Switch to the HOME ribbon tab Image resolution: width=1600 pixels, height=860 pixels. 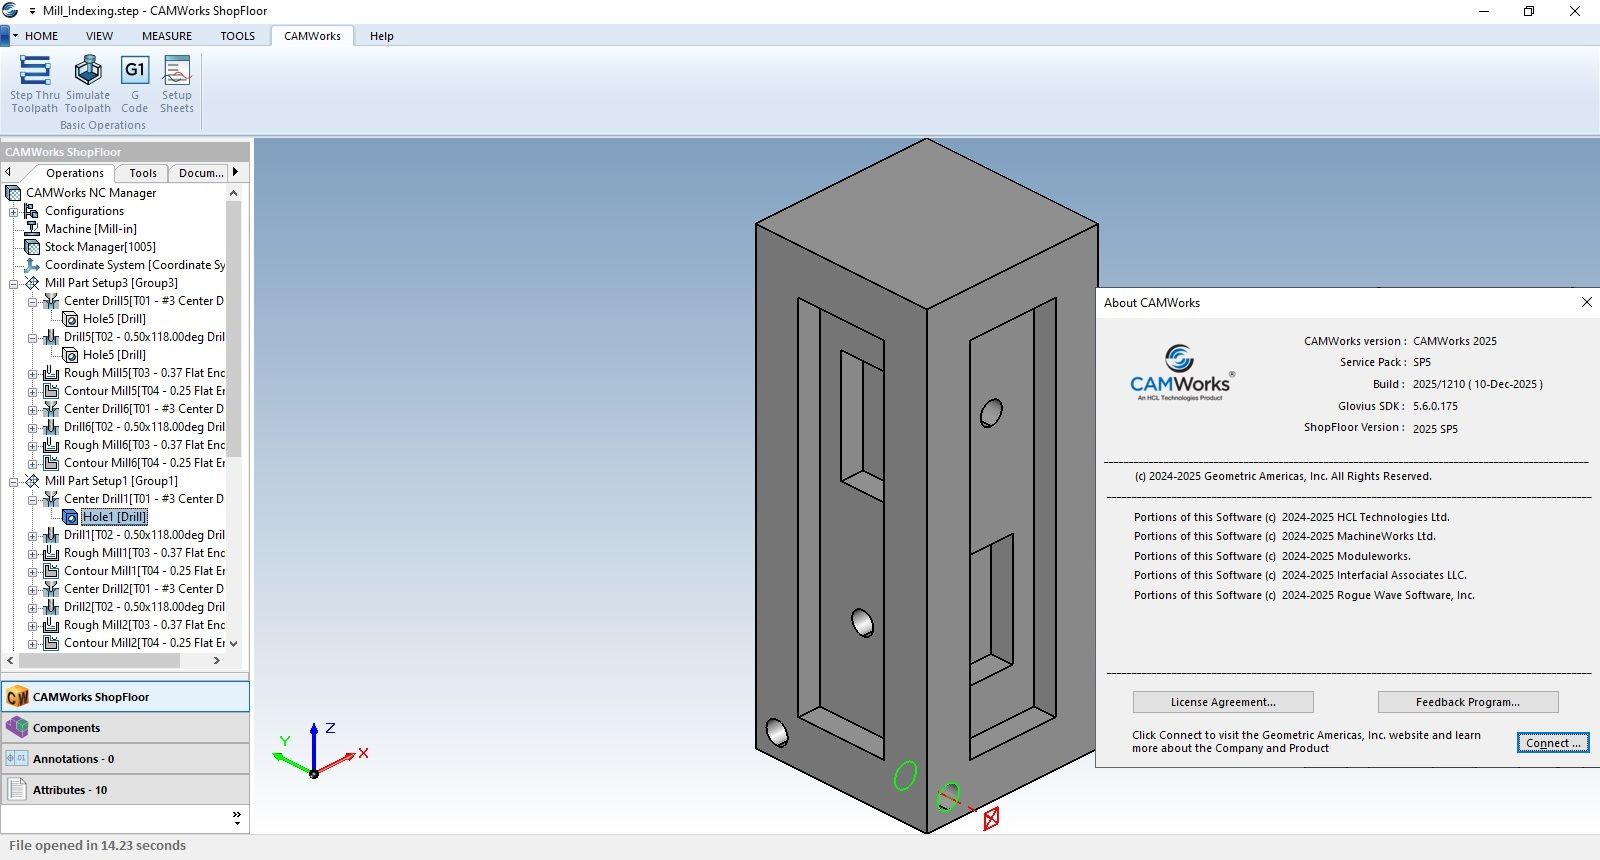click(x=42, y=36)
